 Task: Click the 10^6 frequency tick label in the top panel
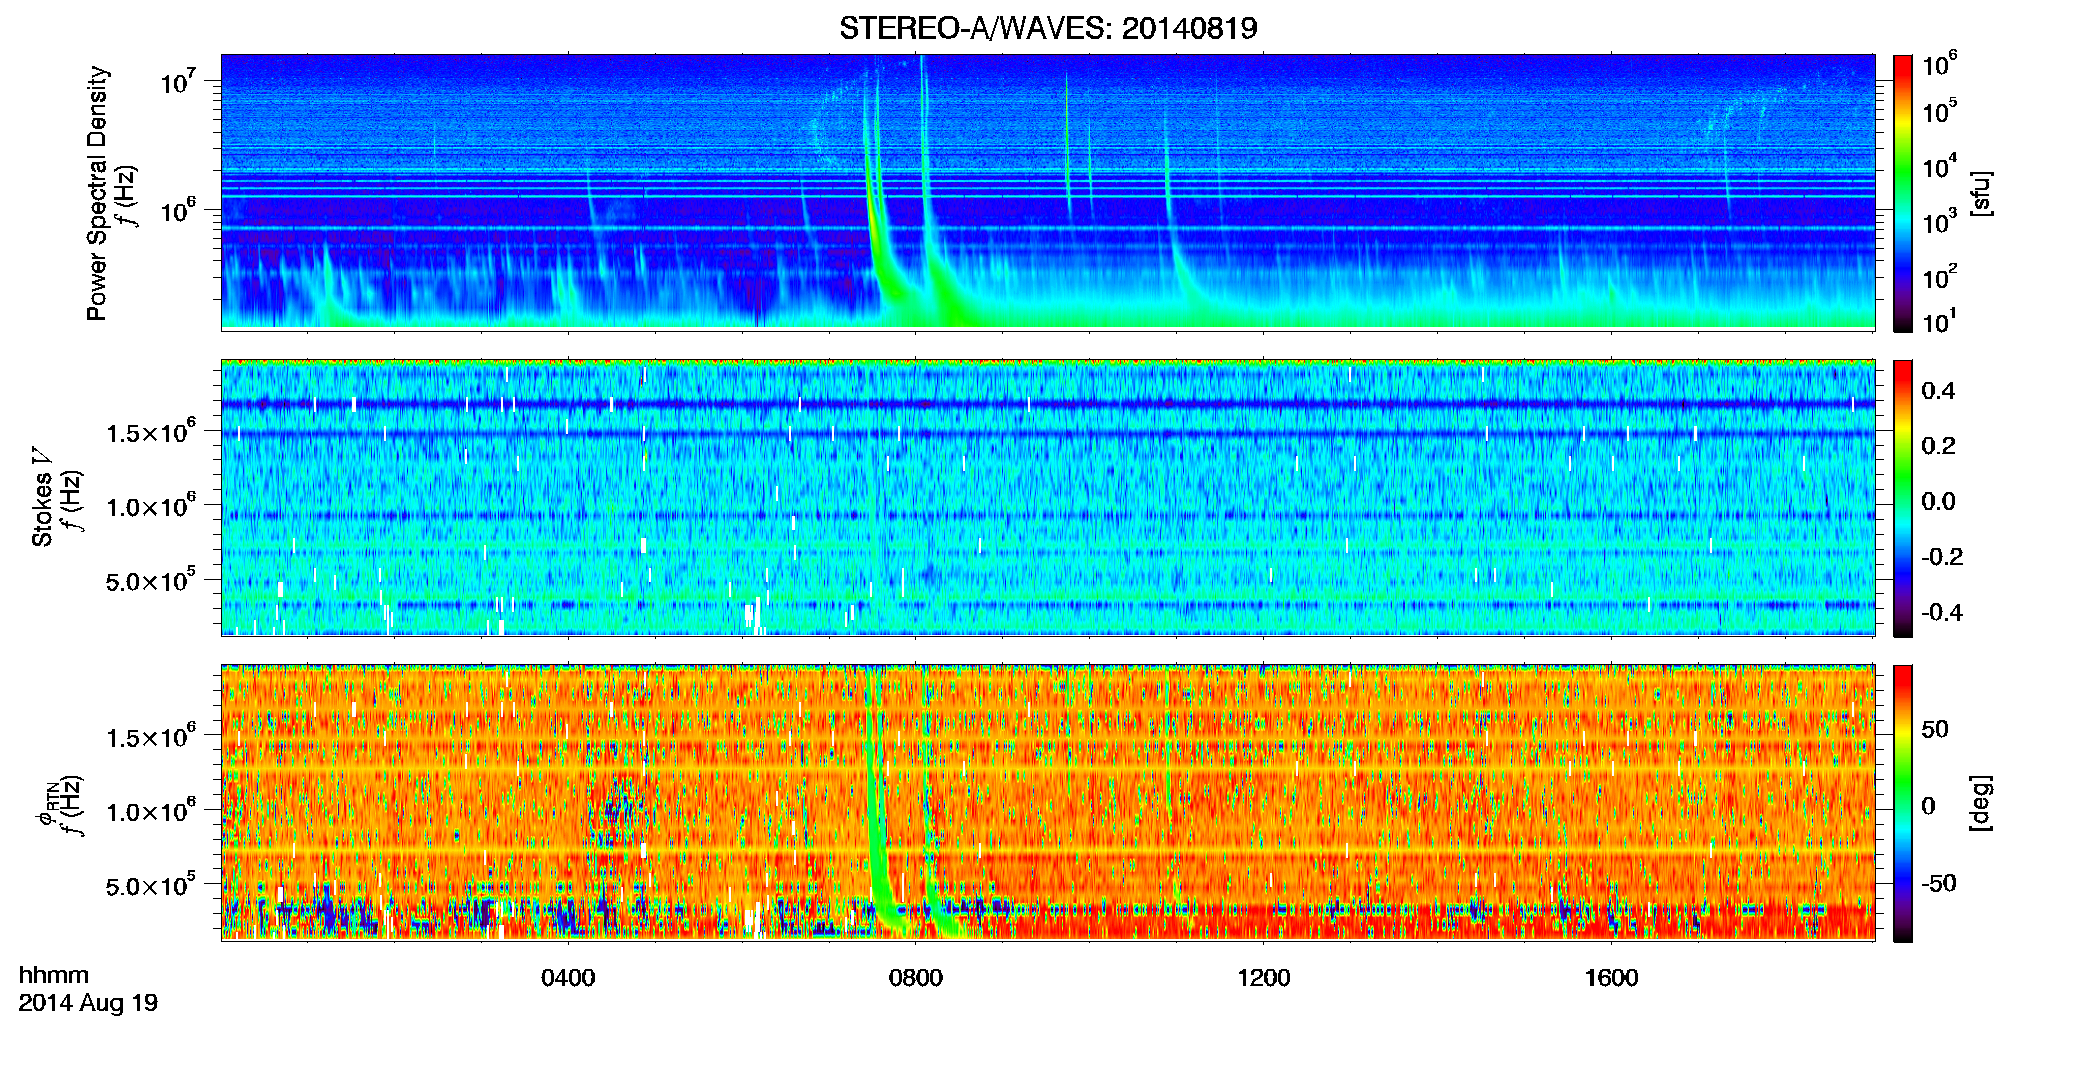[x=177, y=209]
